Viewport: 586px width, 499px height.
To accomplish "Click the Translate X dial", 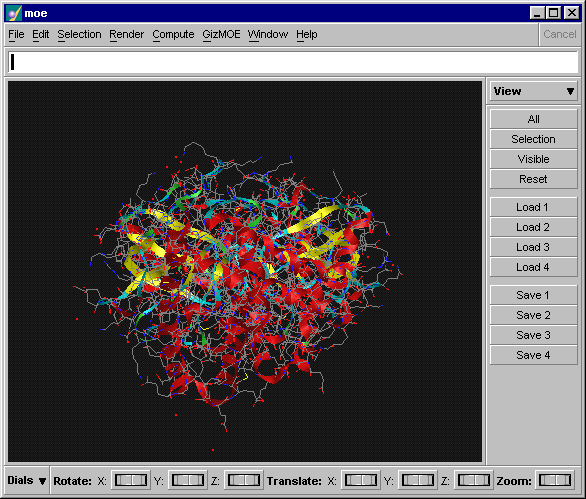I will [x=361, y=480].
